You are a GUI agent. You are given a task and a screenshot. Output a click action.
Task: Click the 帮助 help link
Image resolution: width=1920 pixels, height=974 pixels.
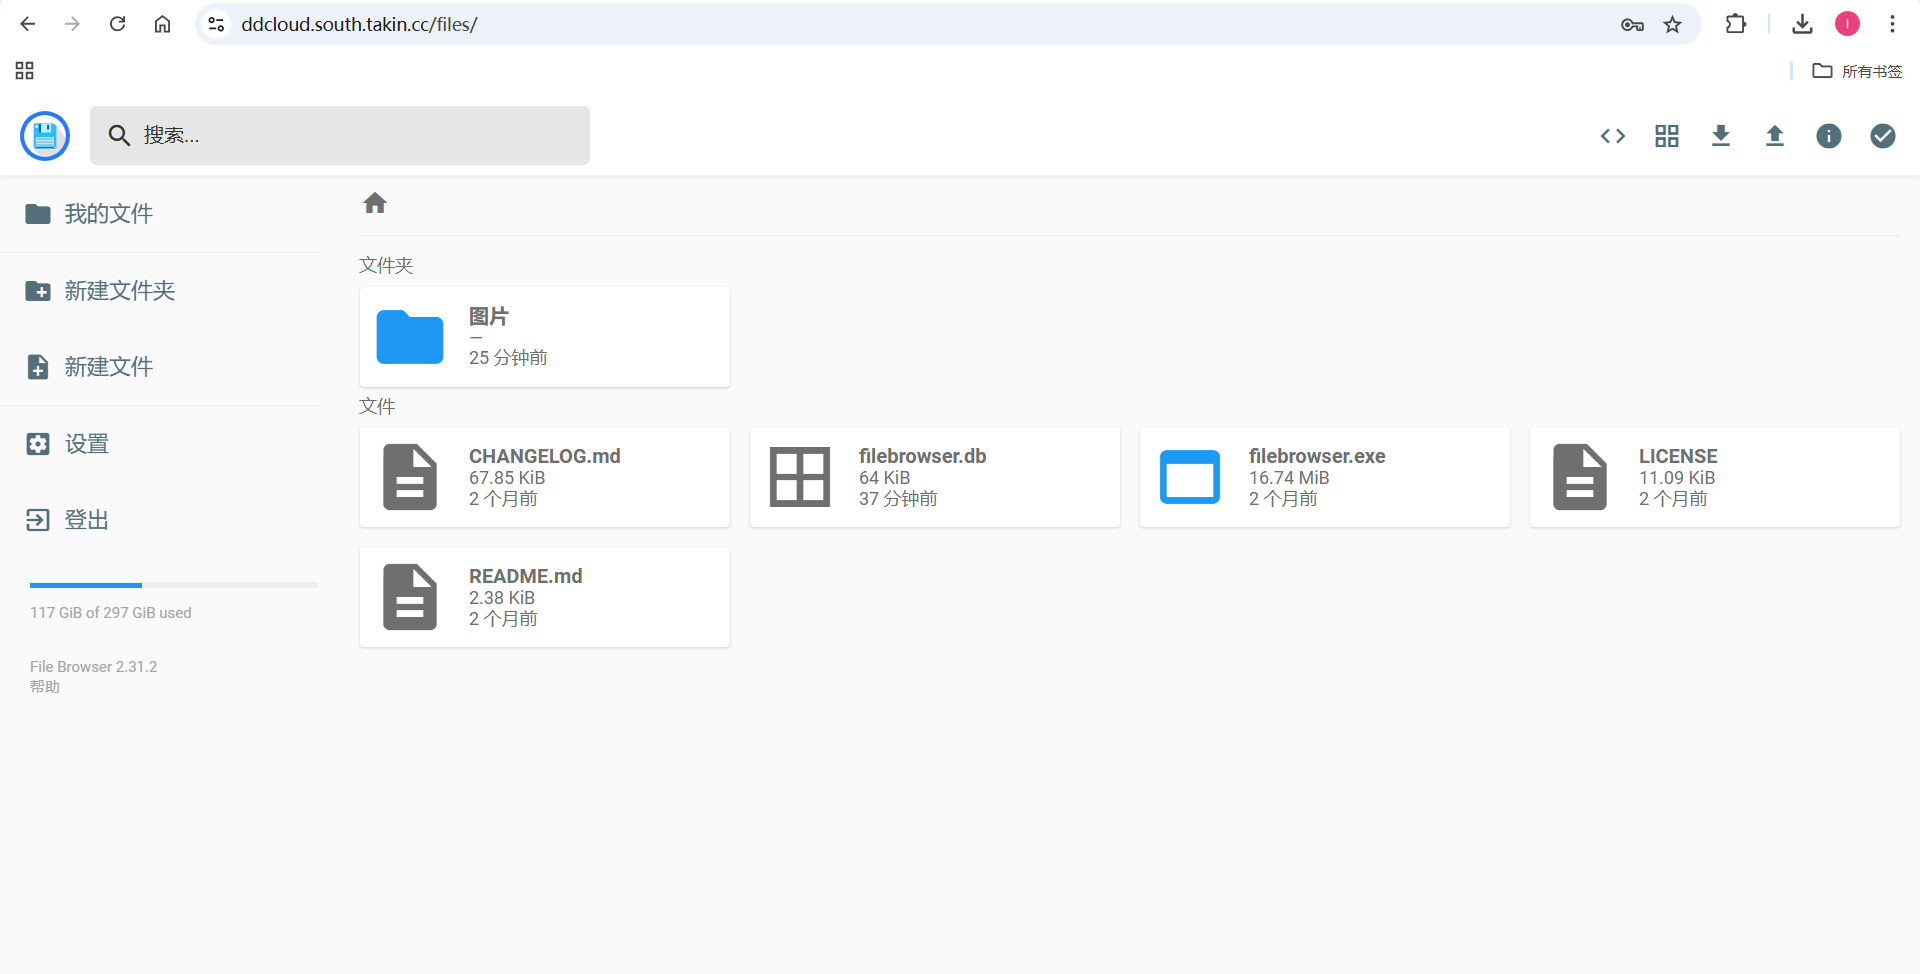tap(44, 687)
